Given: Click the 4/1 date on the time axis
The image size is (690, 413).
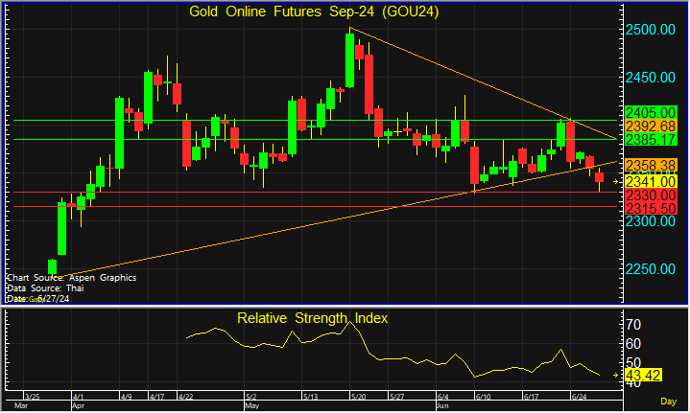Looking at the screenshot, I should click(79, 396).
